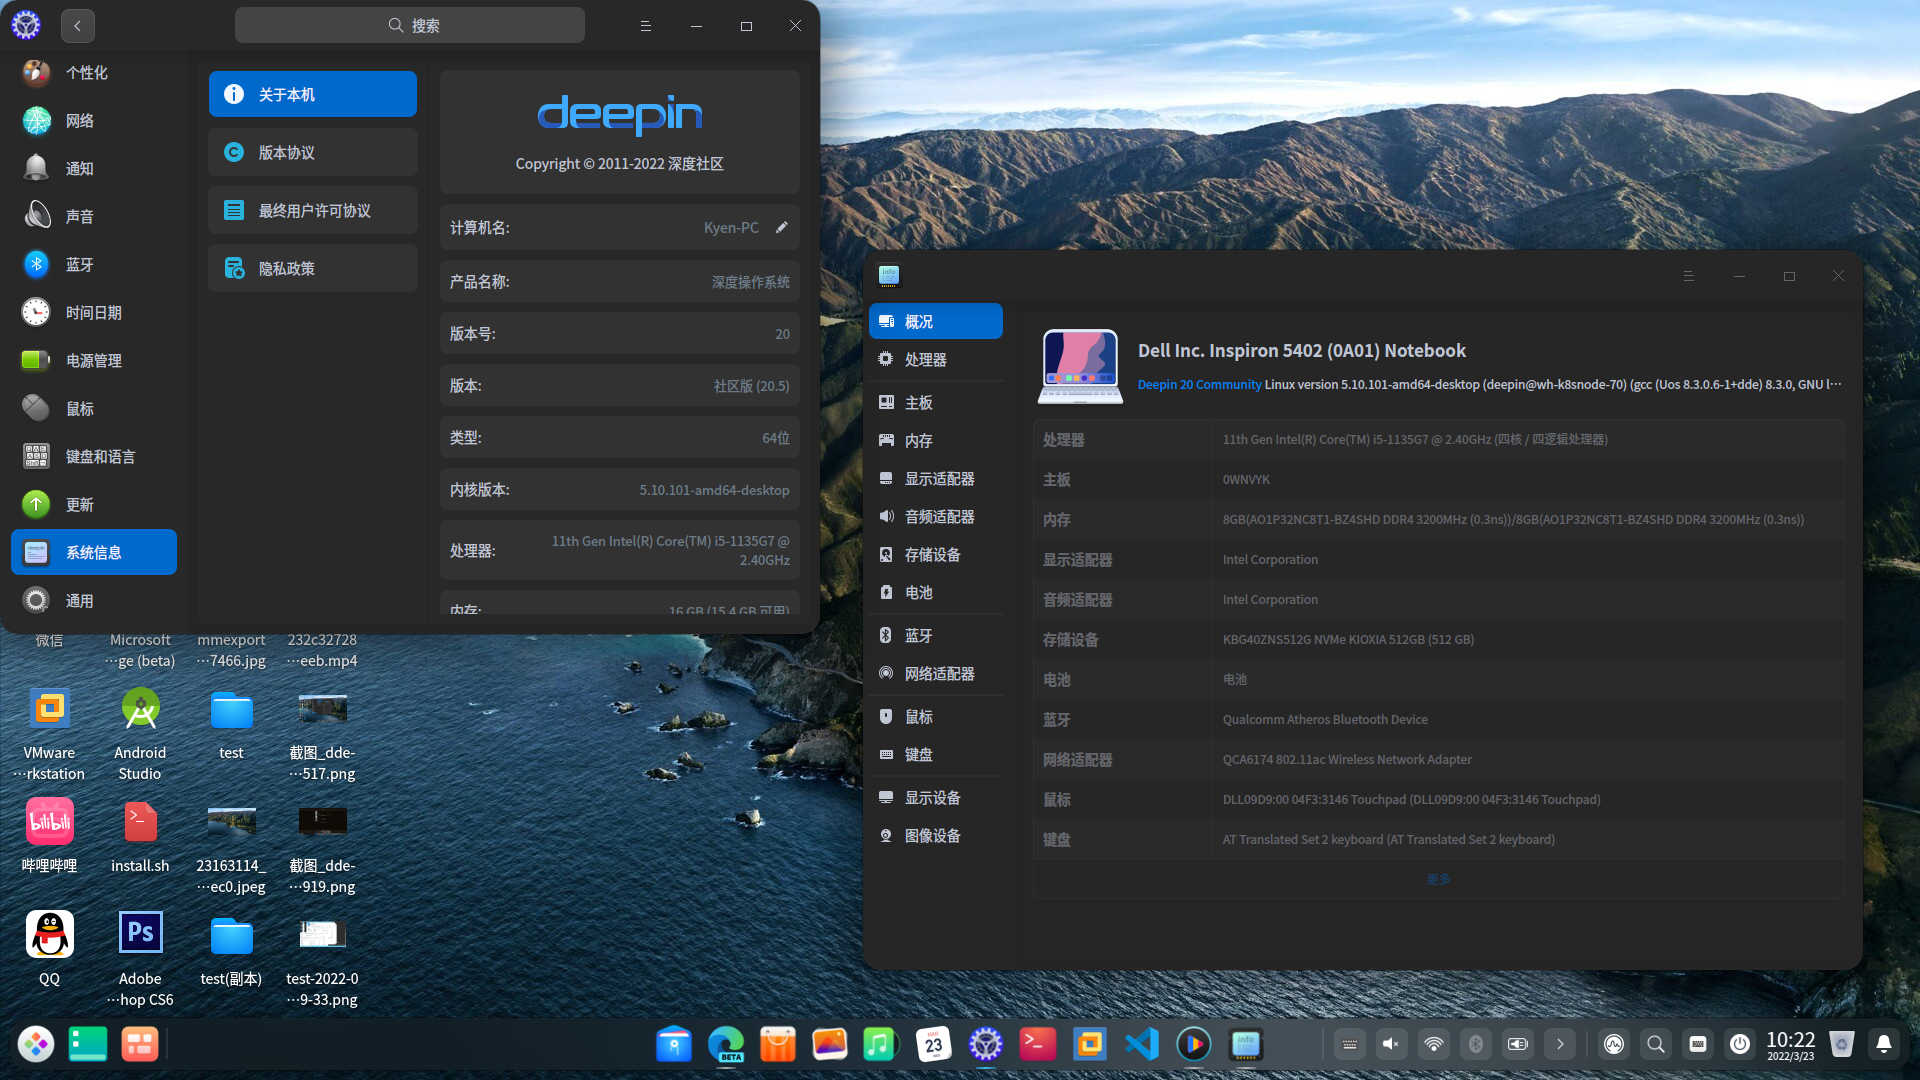Switch to the 版本协议 tab
This screenshot has height=1080, width=1920.
(312, 152)
